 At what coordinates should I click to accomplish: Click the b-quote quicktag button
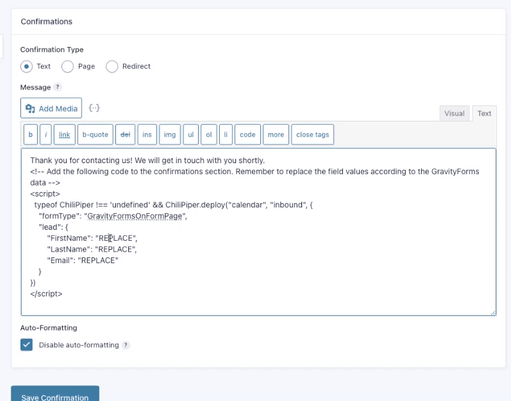click(95, 134)
